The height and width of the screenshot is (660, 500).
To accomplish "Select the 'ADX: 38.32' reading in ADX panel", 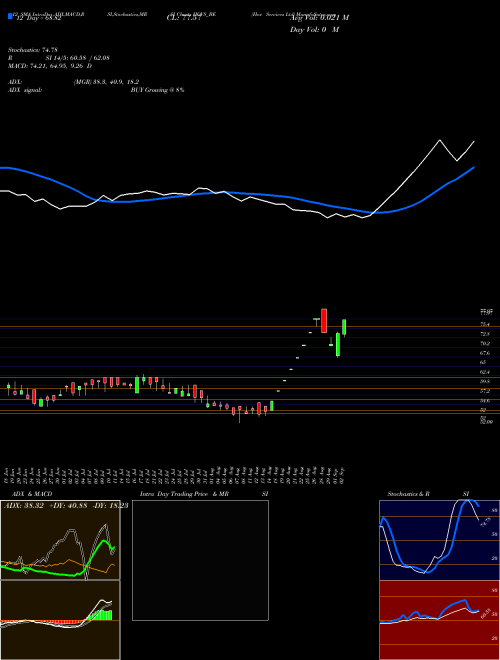I will (24, 506).
